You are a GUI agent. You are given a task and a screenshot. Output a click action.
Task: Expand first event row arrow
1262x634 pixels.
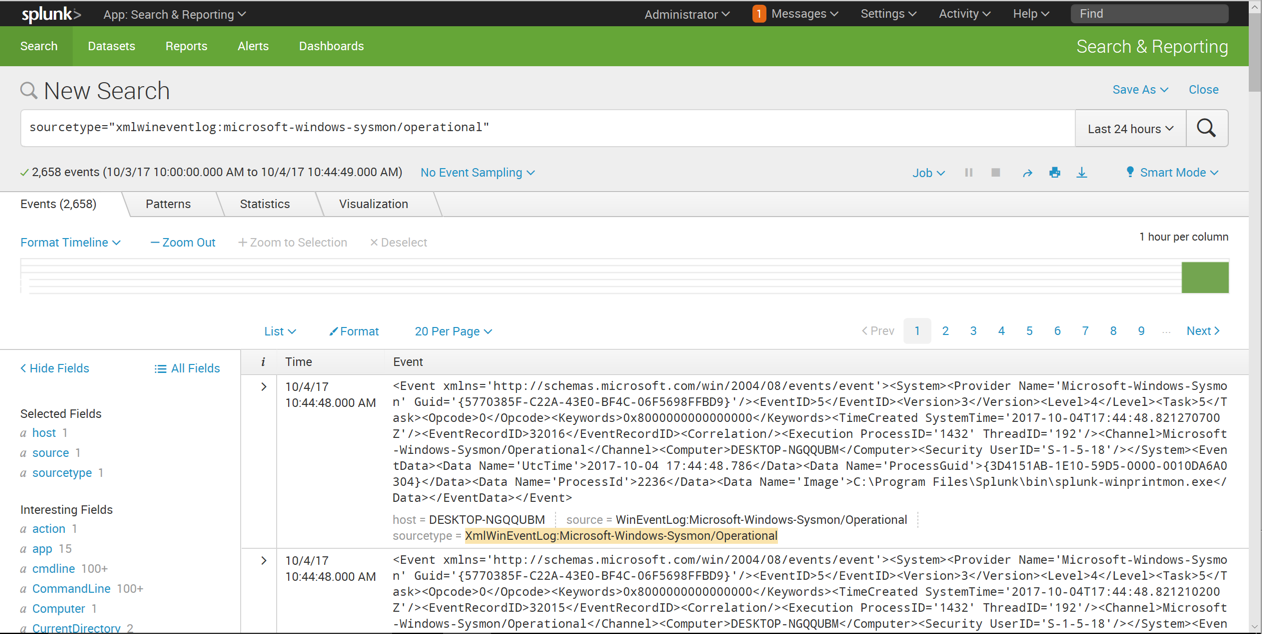(x=264, y=387)
